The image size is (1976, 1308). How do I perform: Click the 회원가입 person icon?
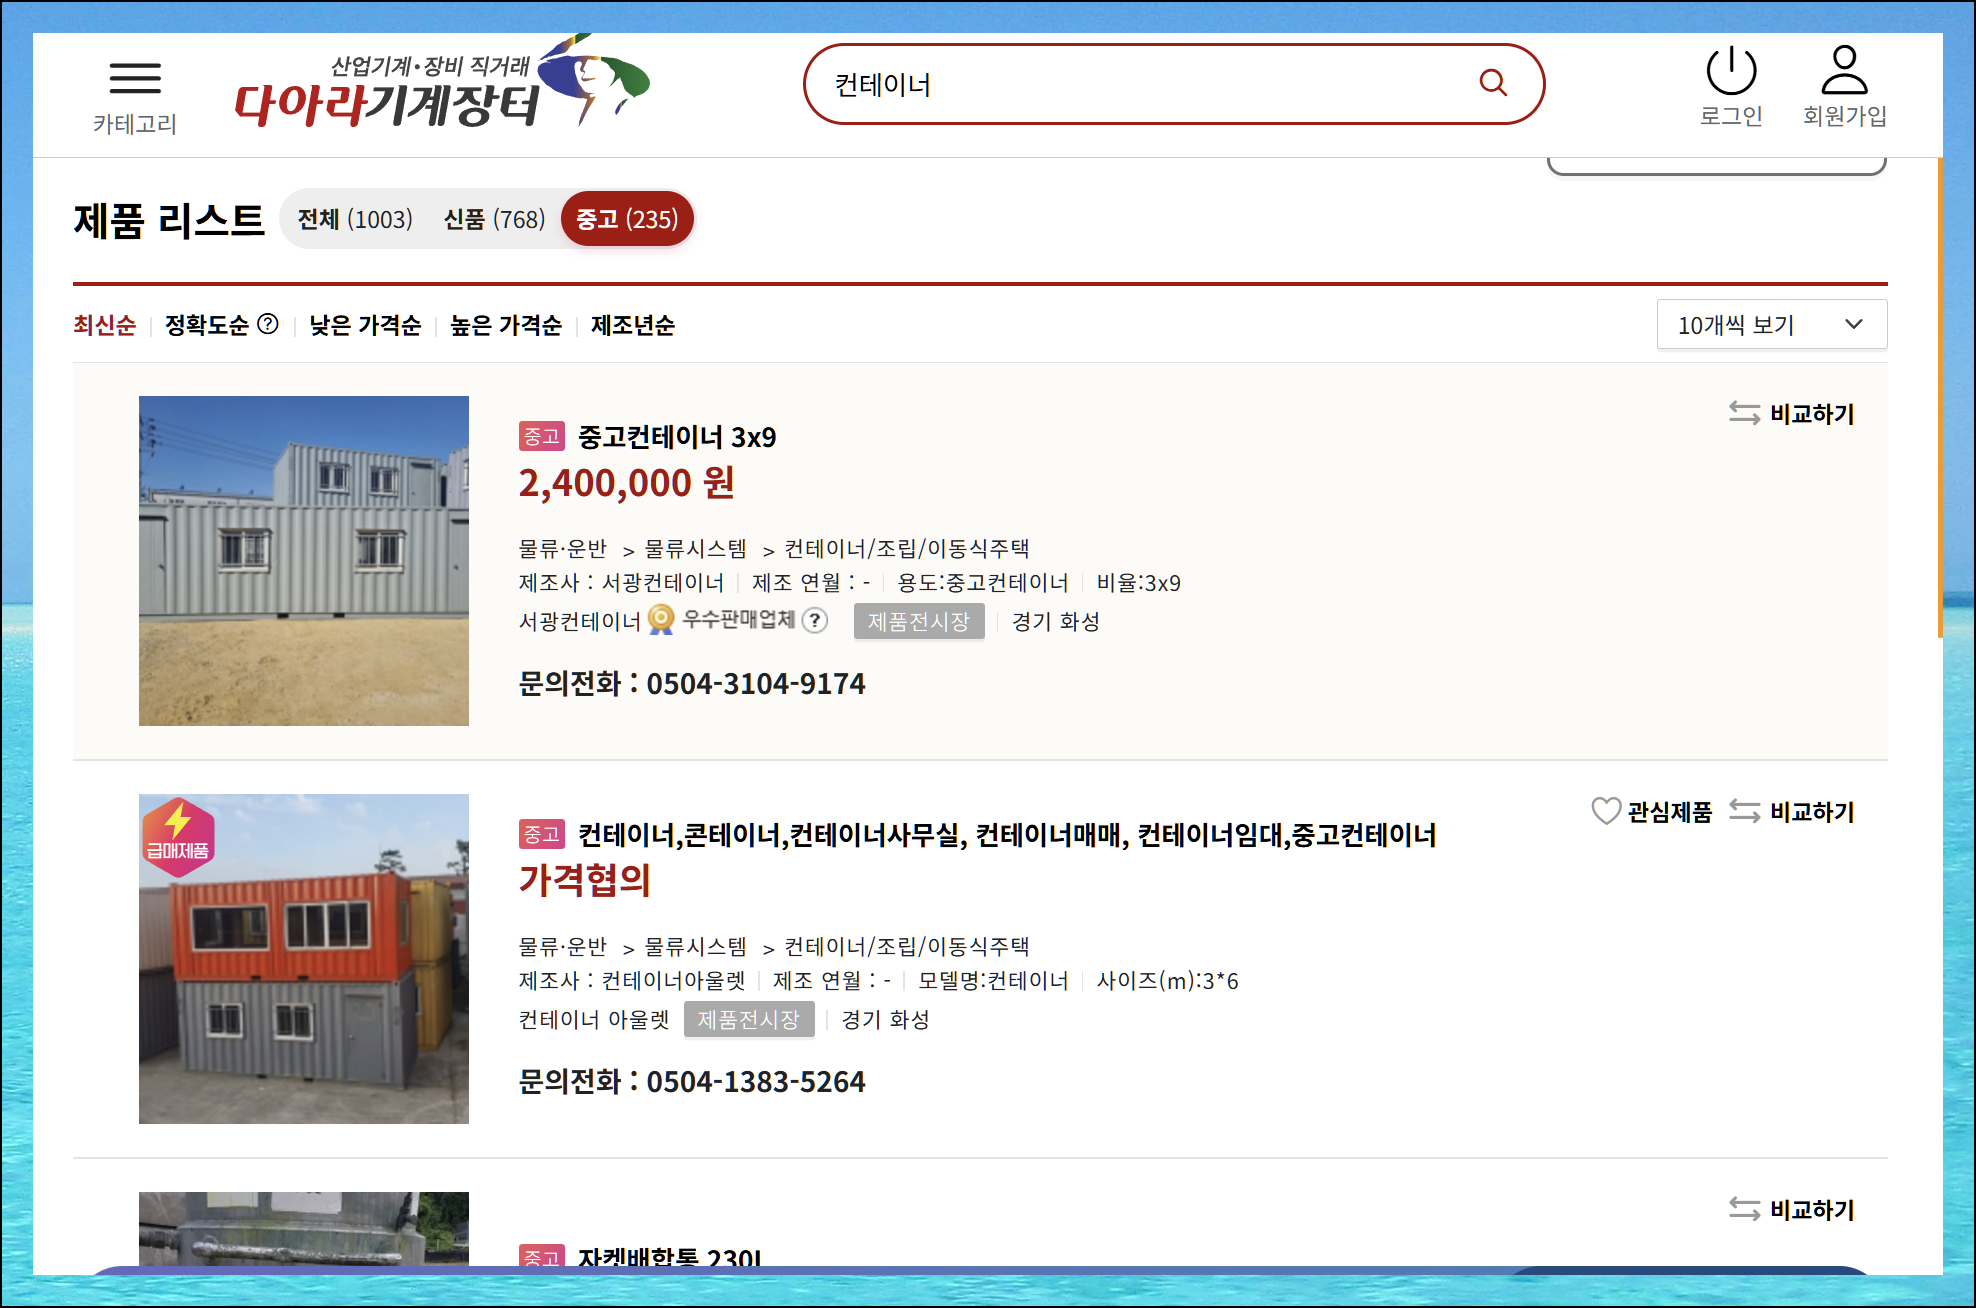(1844, 72)
